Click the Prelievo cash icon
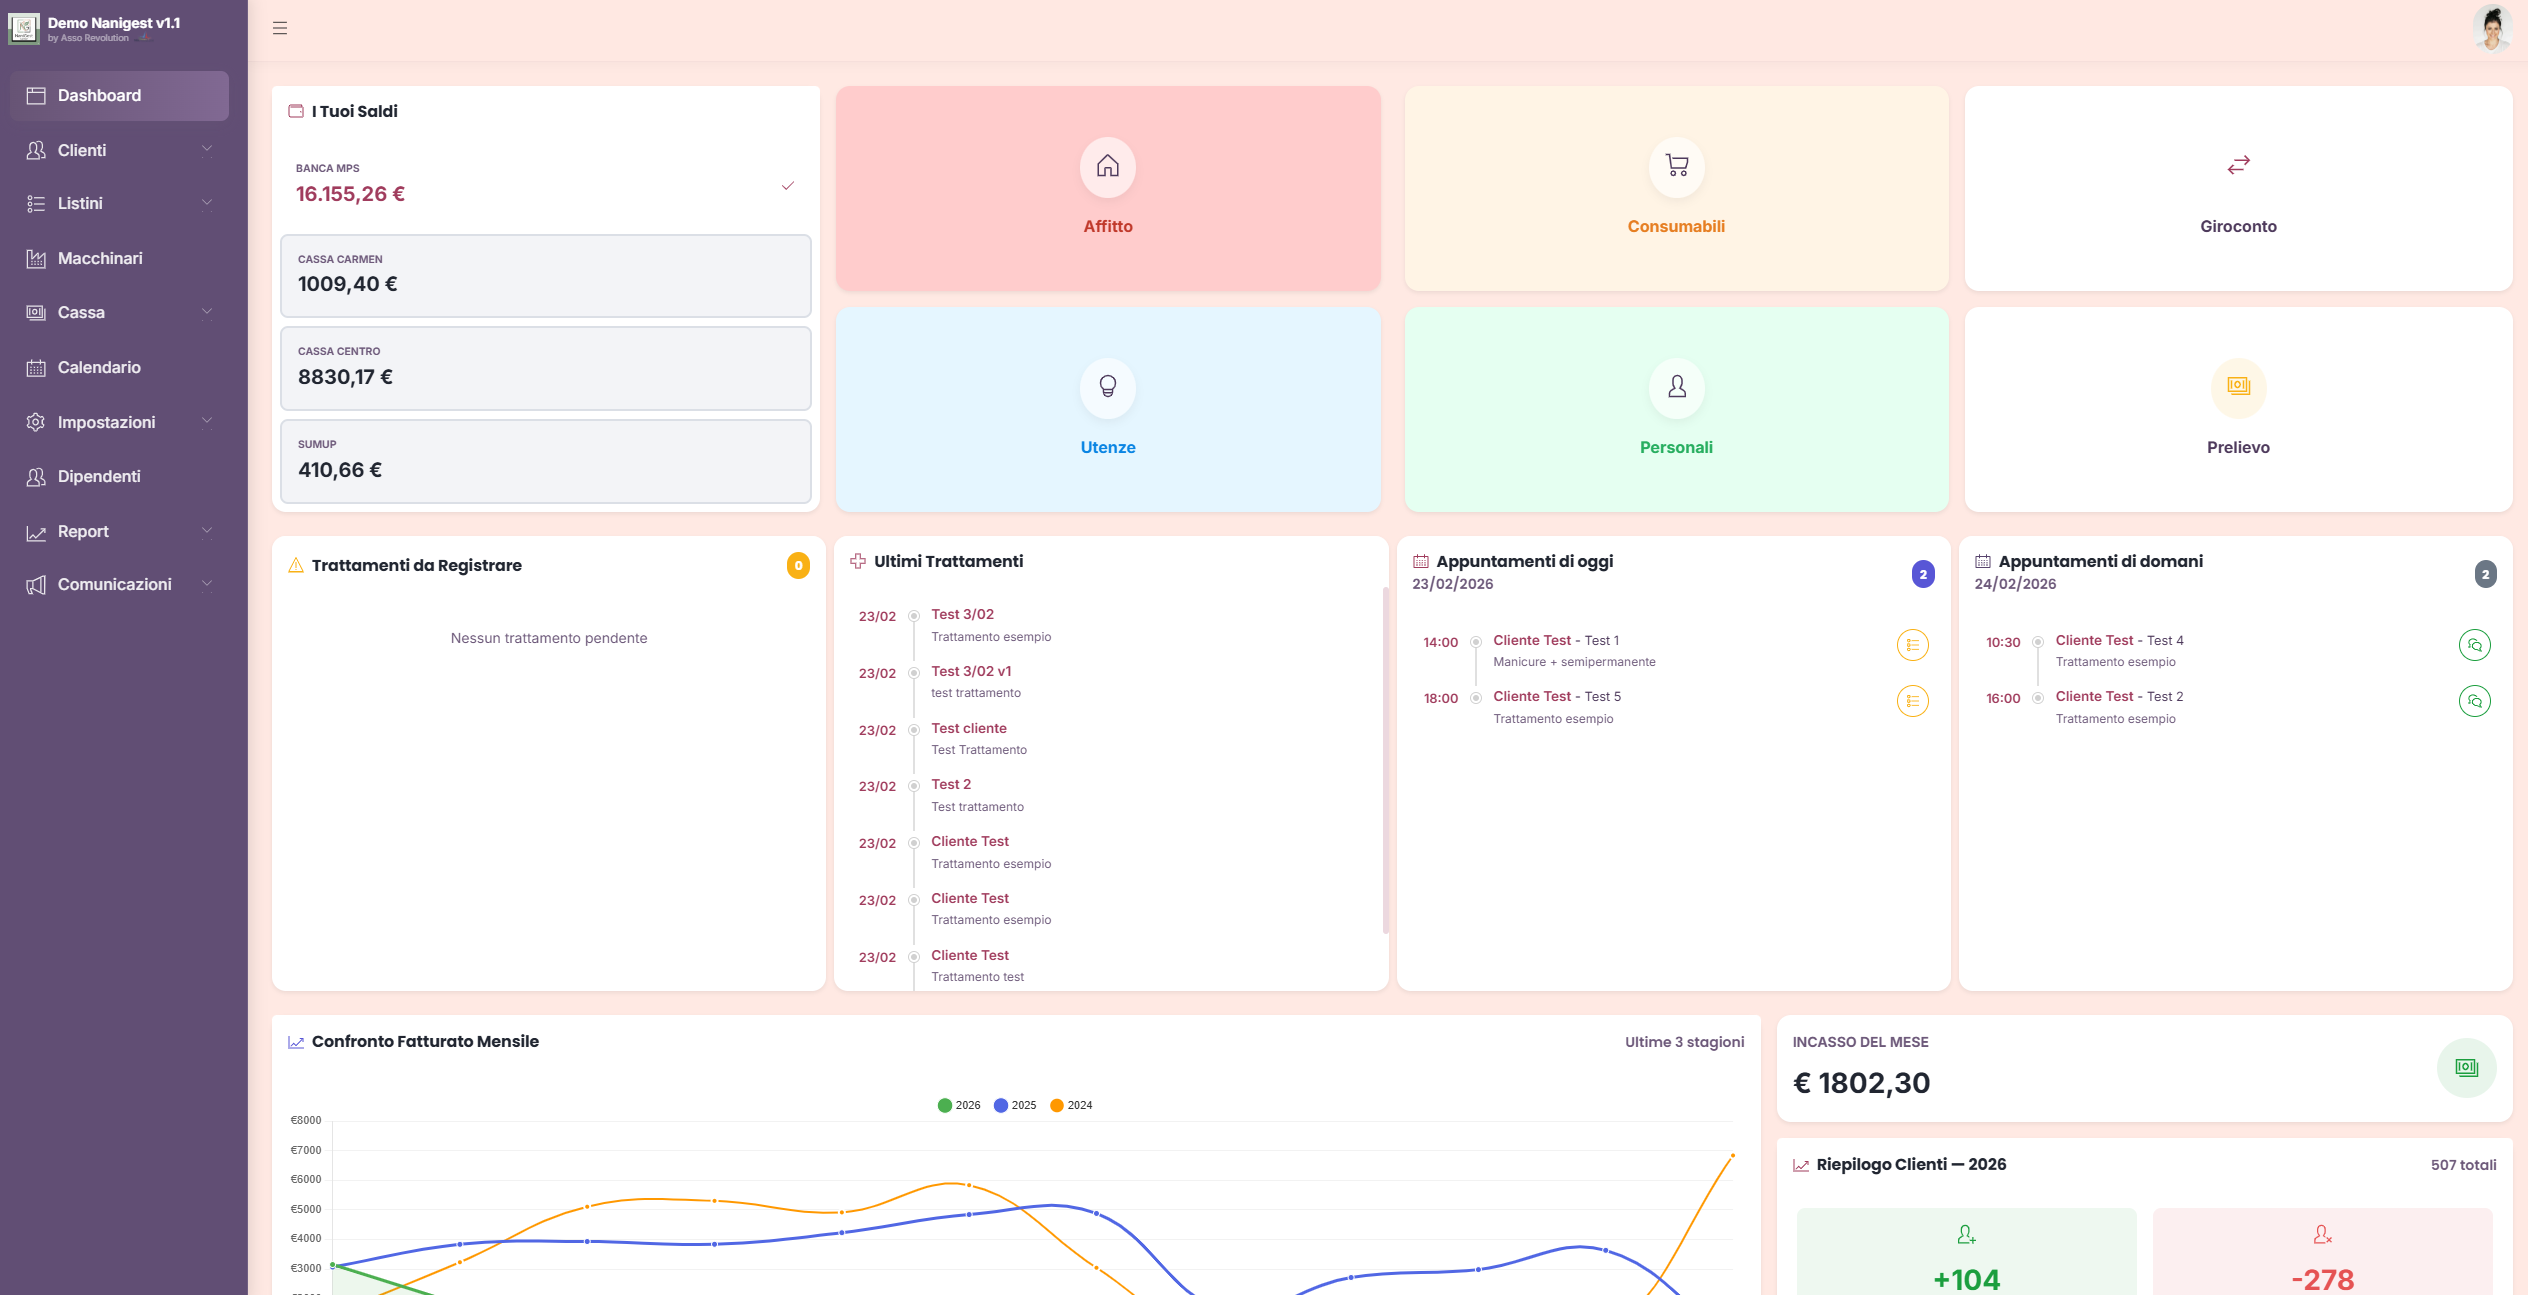This screenshot has width=2528, height=1295. pyautogui.click(x=2238, y=387)
